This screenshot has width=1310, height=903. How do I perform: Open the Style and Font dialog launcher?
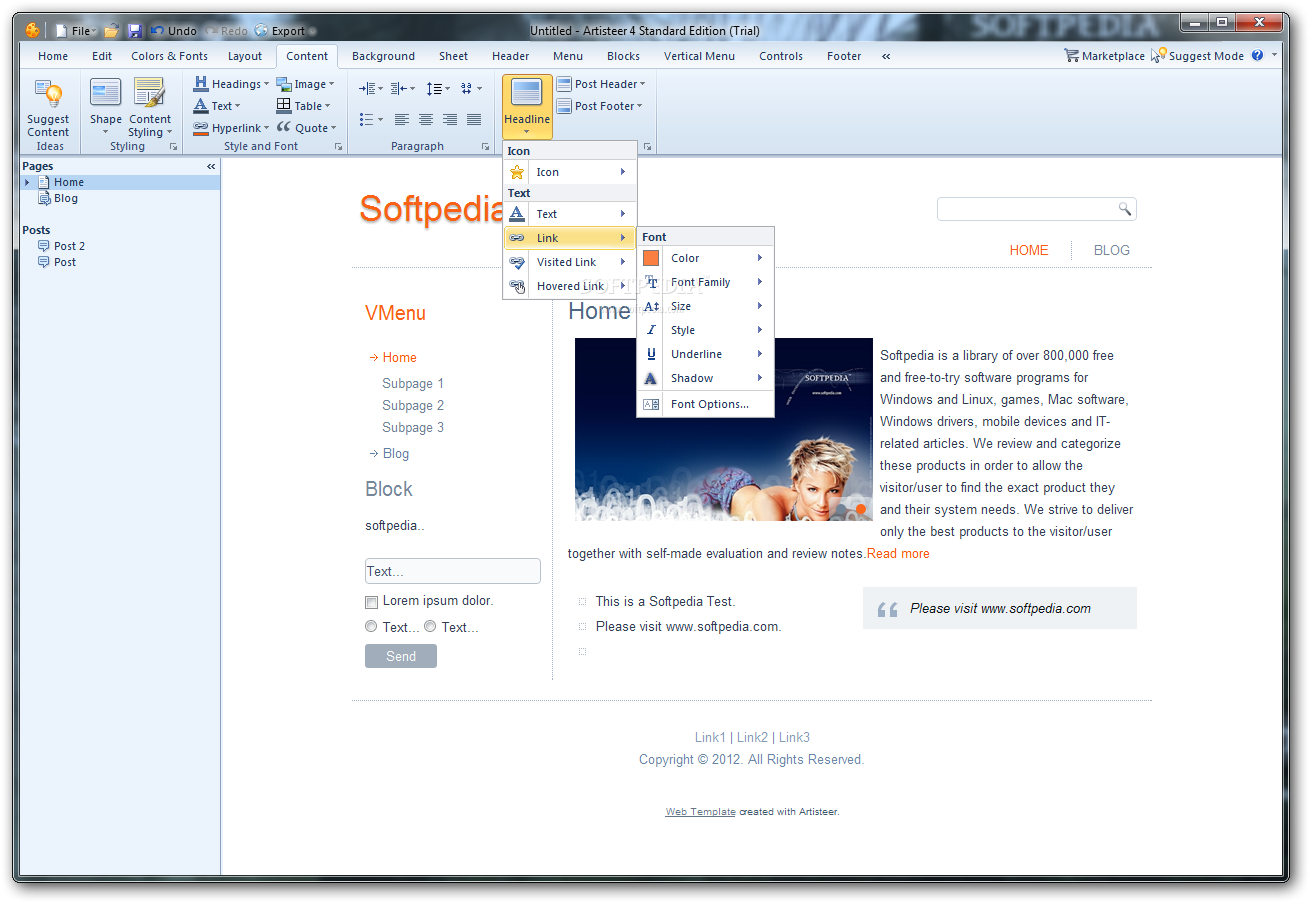338,147
